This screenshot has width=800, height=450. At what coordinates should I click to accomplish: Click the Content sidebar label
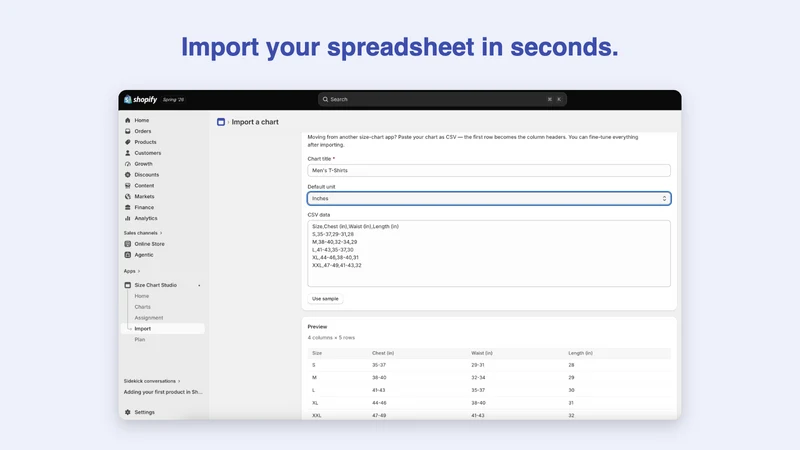tap(144, 186)
